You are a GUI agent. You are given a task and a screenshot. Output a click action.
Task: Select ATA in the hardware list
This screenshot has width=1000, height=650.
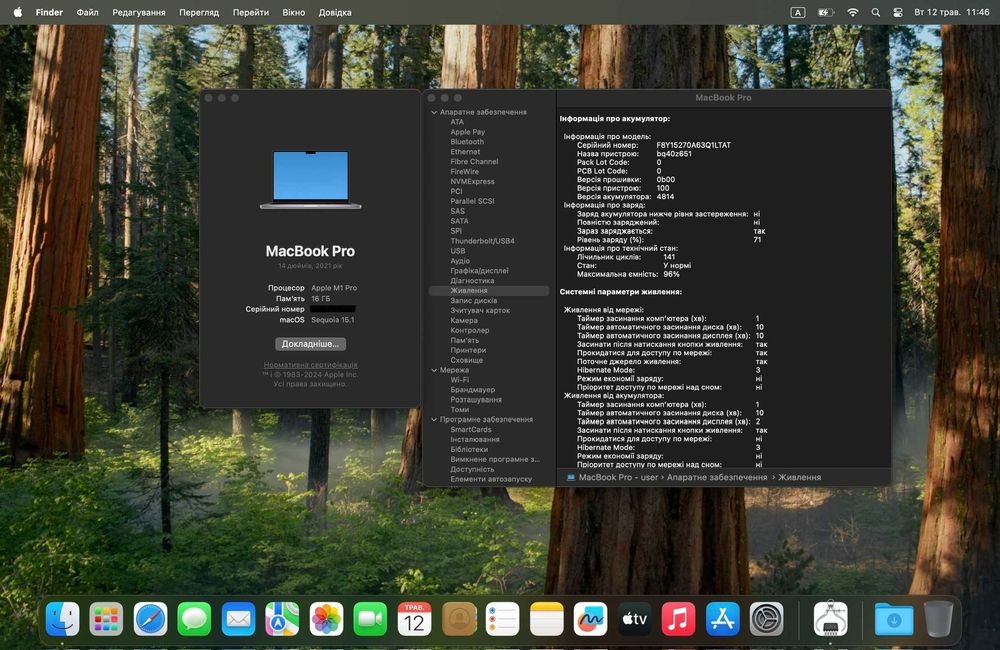click(457, 122)
